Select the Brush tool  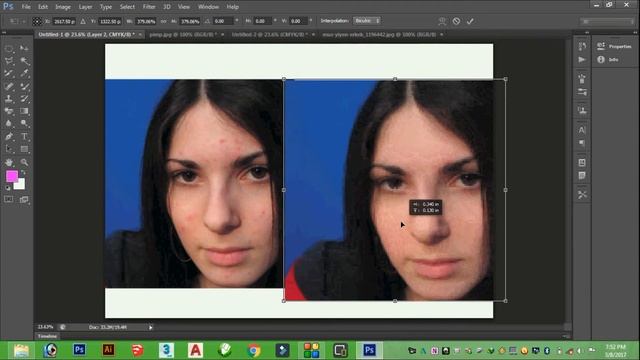pos(24,86)
